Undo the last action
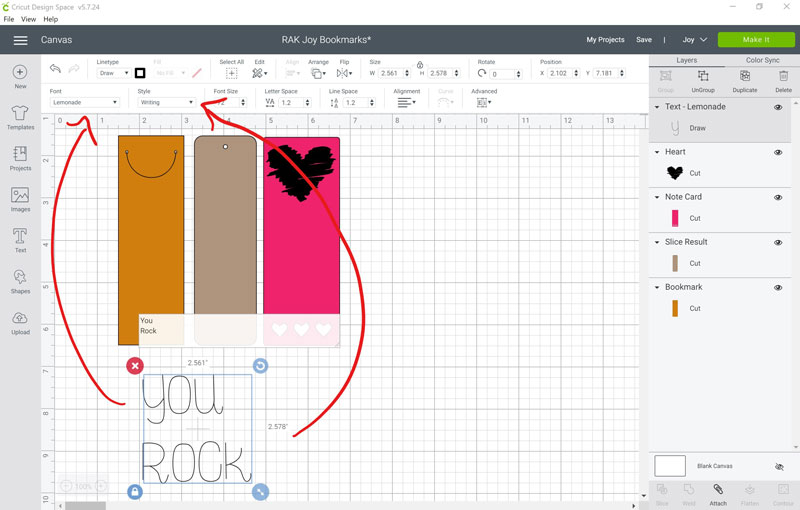800x510 pixels. [x=55, y=68]
